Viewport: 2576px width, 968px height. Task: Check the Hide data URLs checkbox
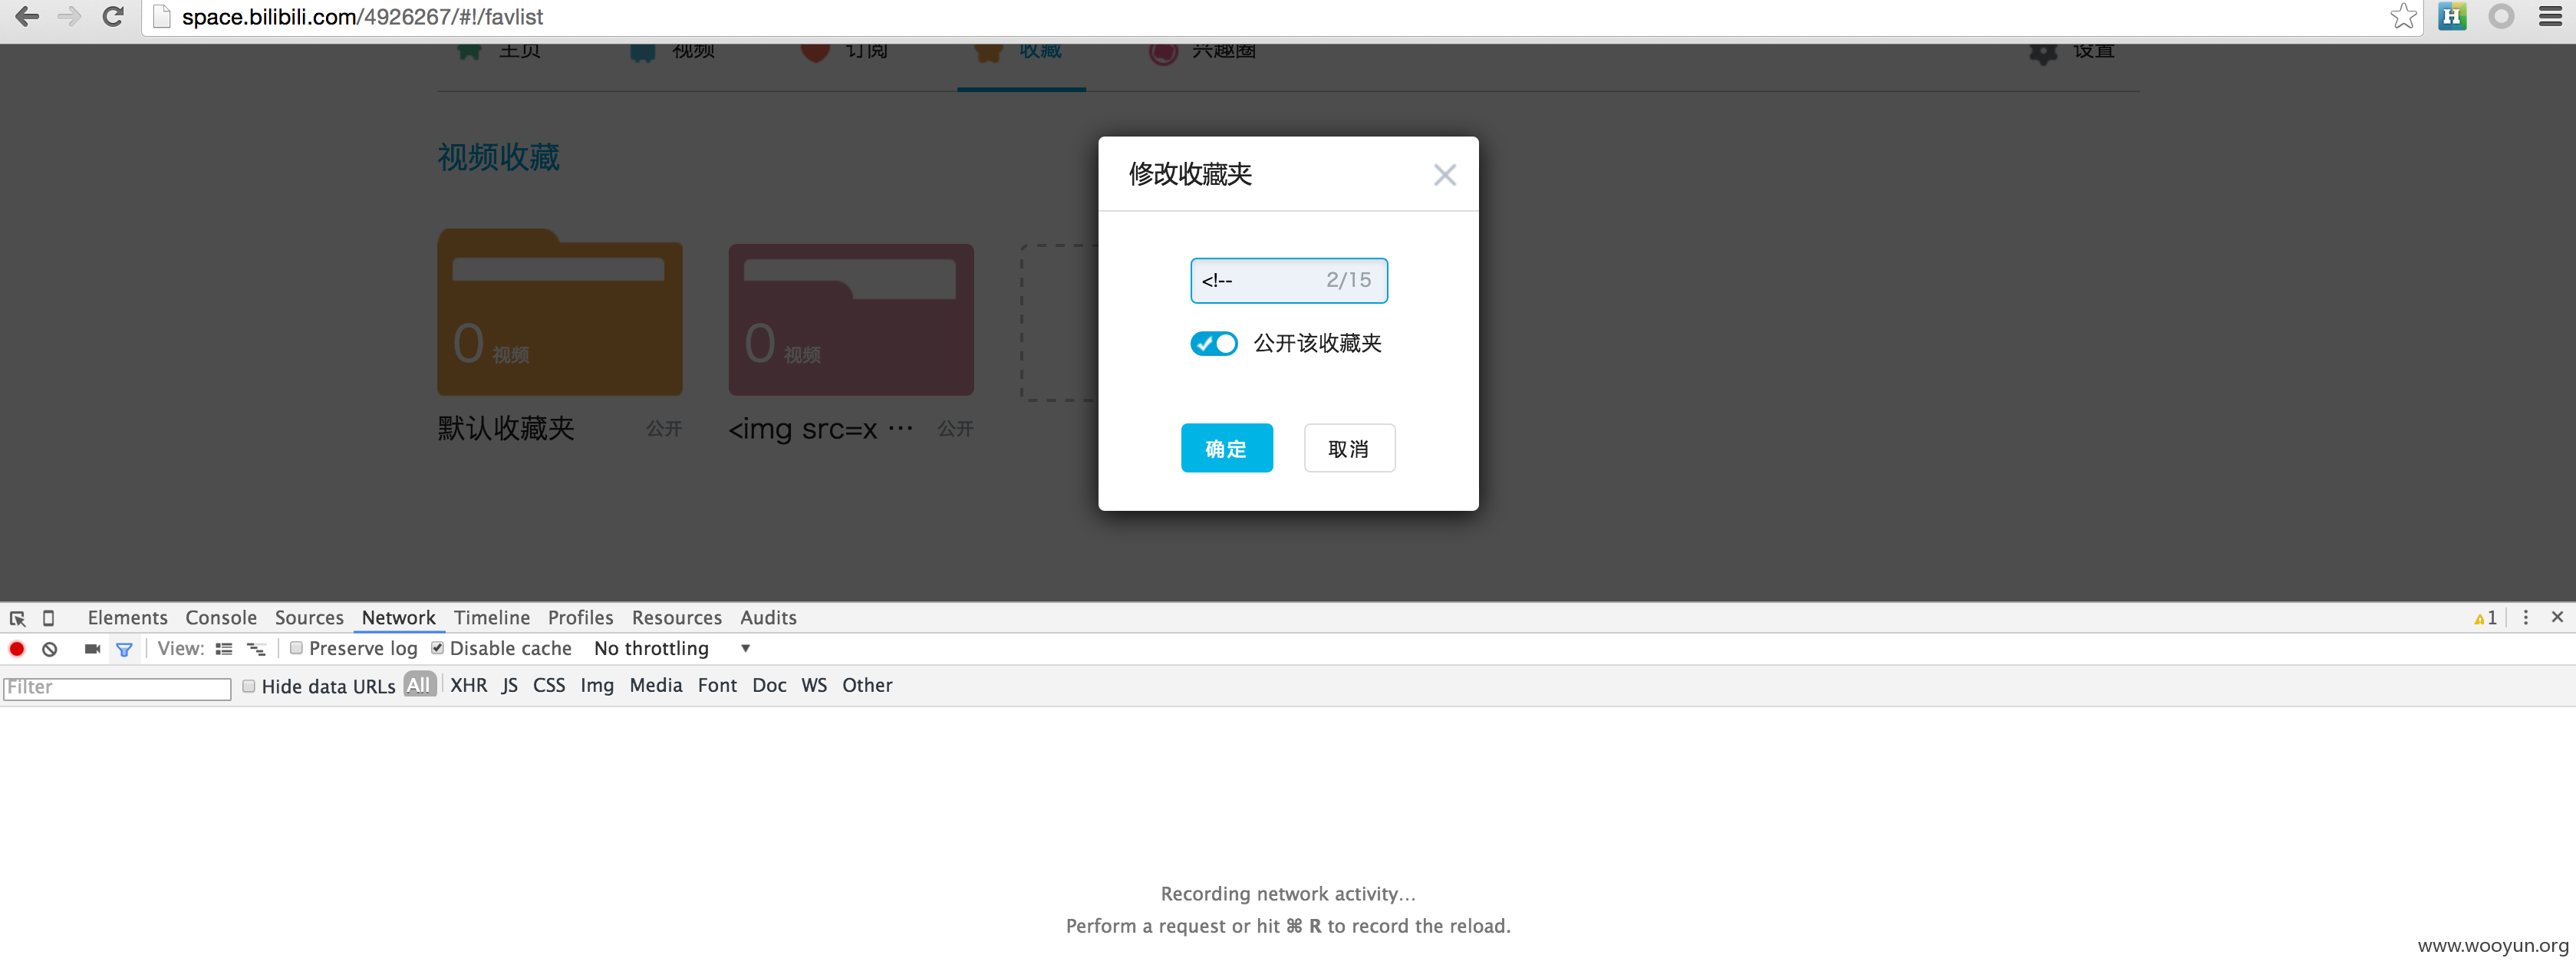pos(249,686)
